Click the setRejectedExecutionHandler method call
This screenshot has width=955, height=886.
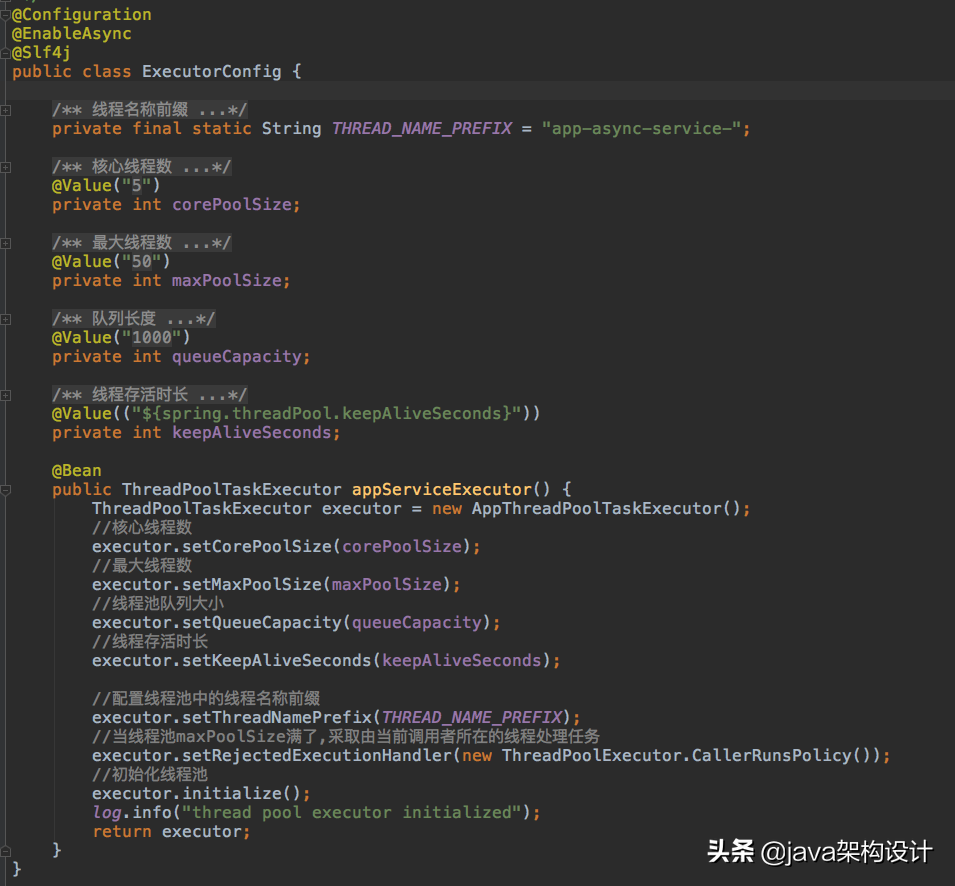tap(317, 756)
